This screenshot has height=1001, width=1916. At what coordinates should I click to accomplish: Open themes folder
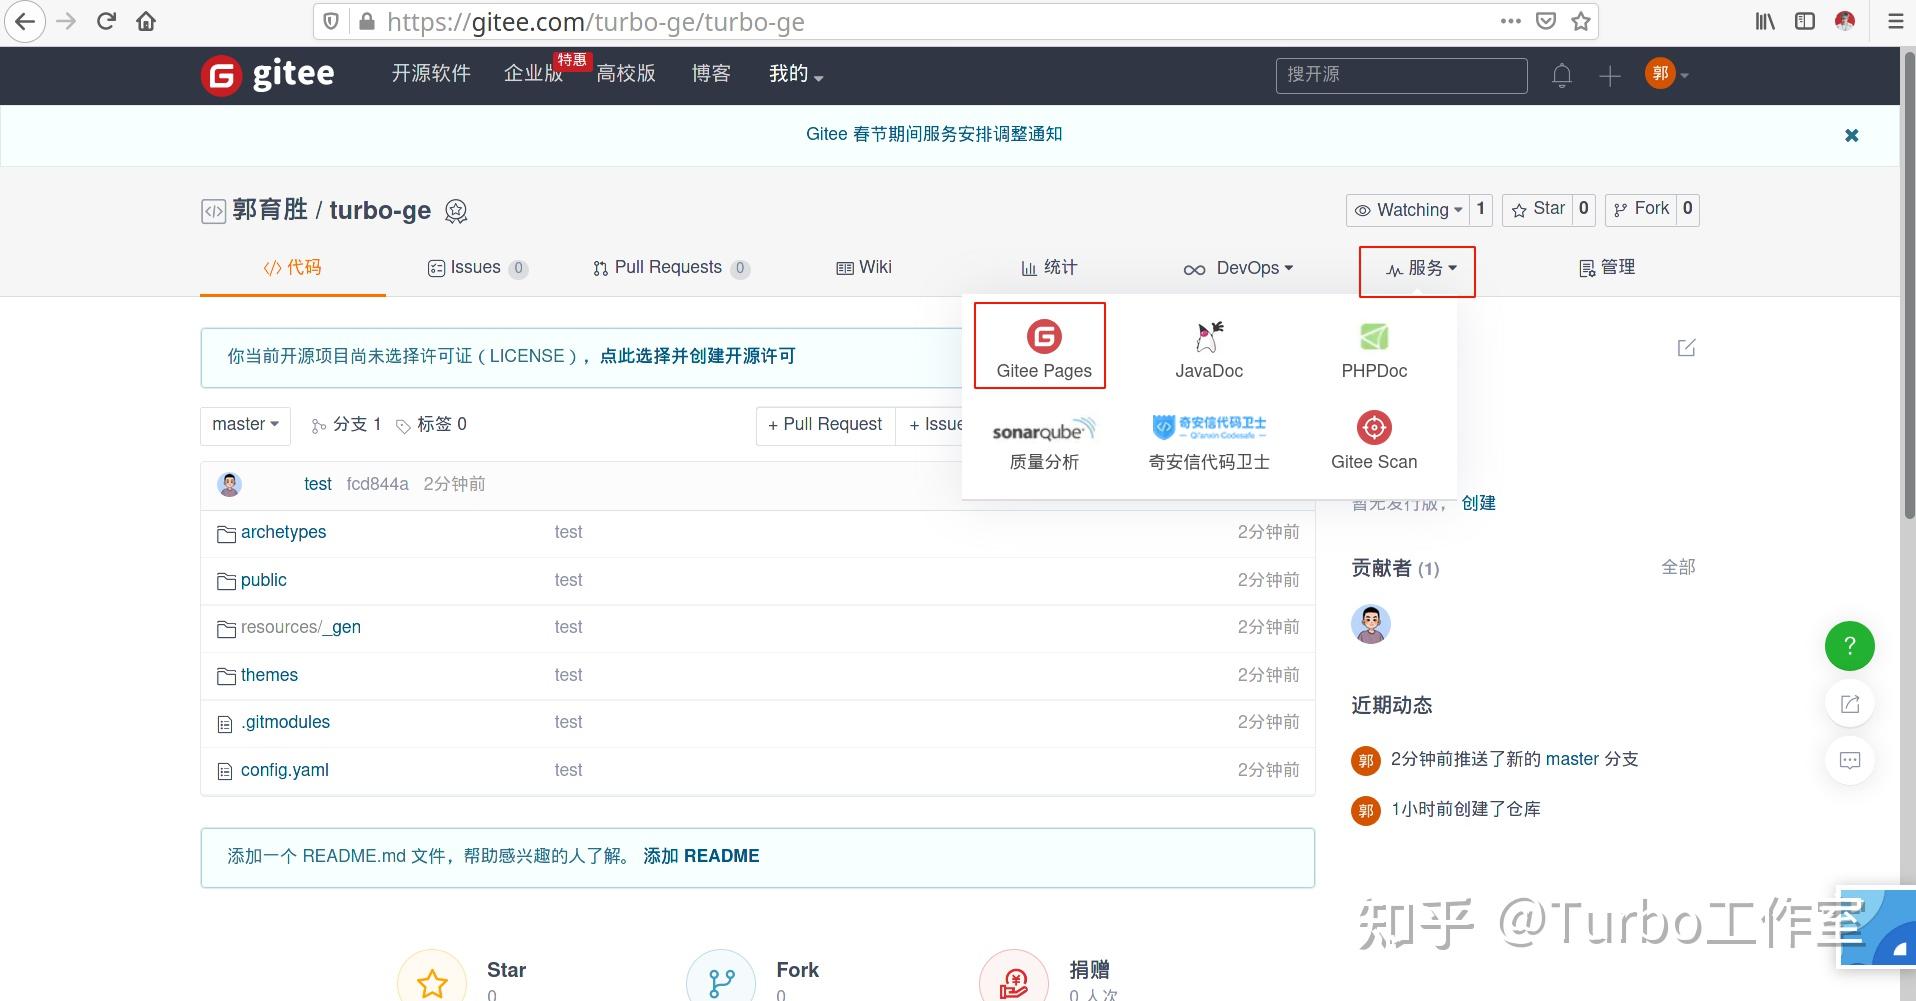[x=269, y=676]
